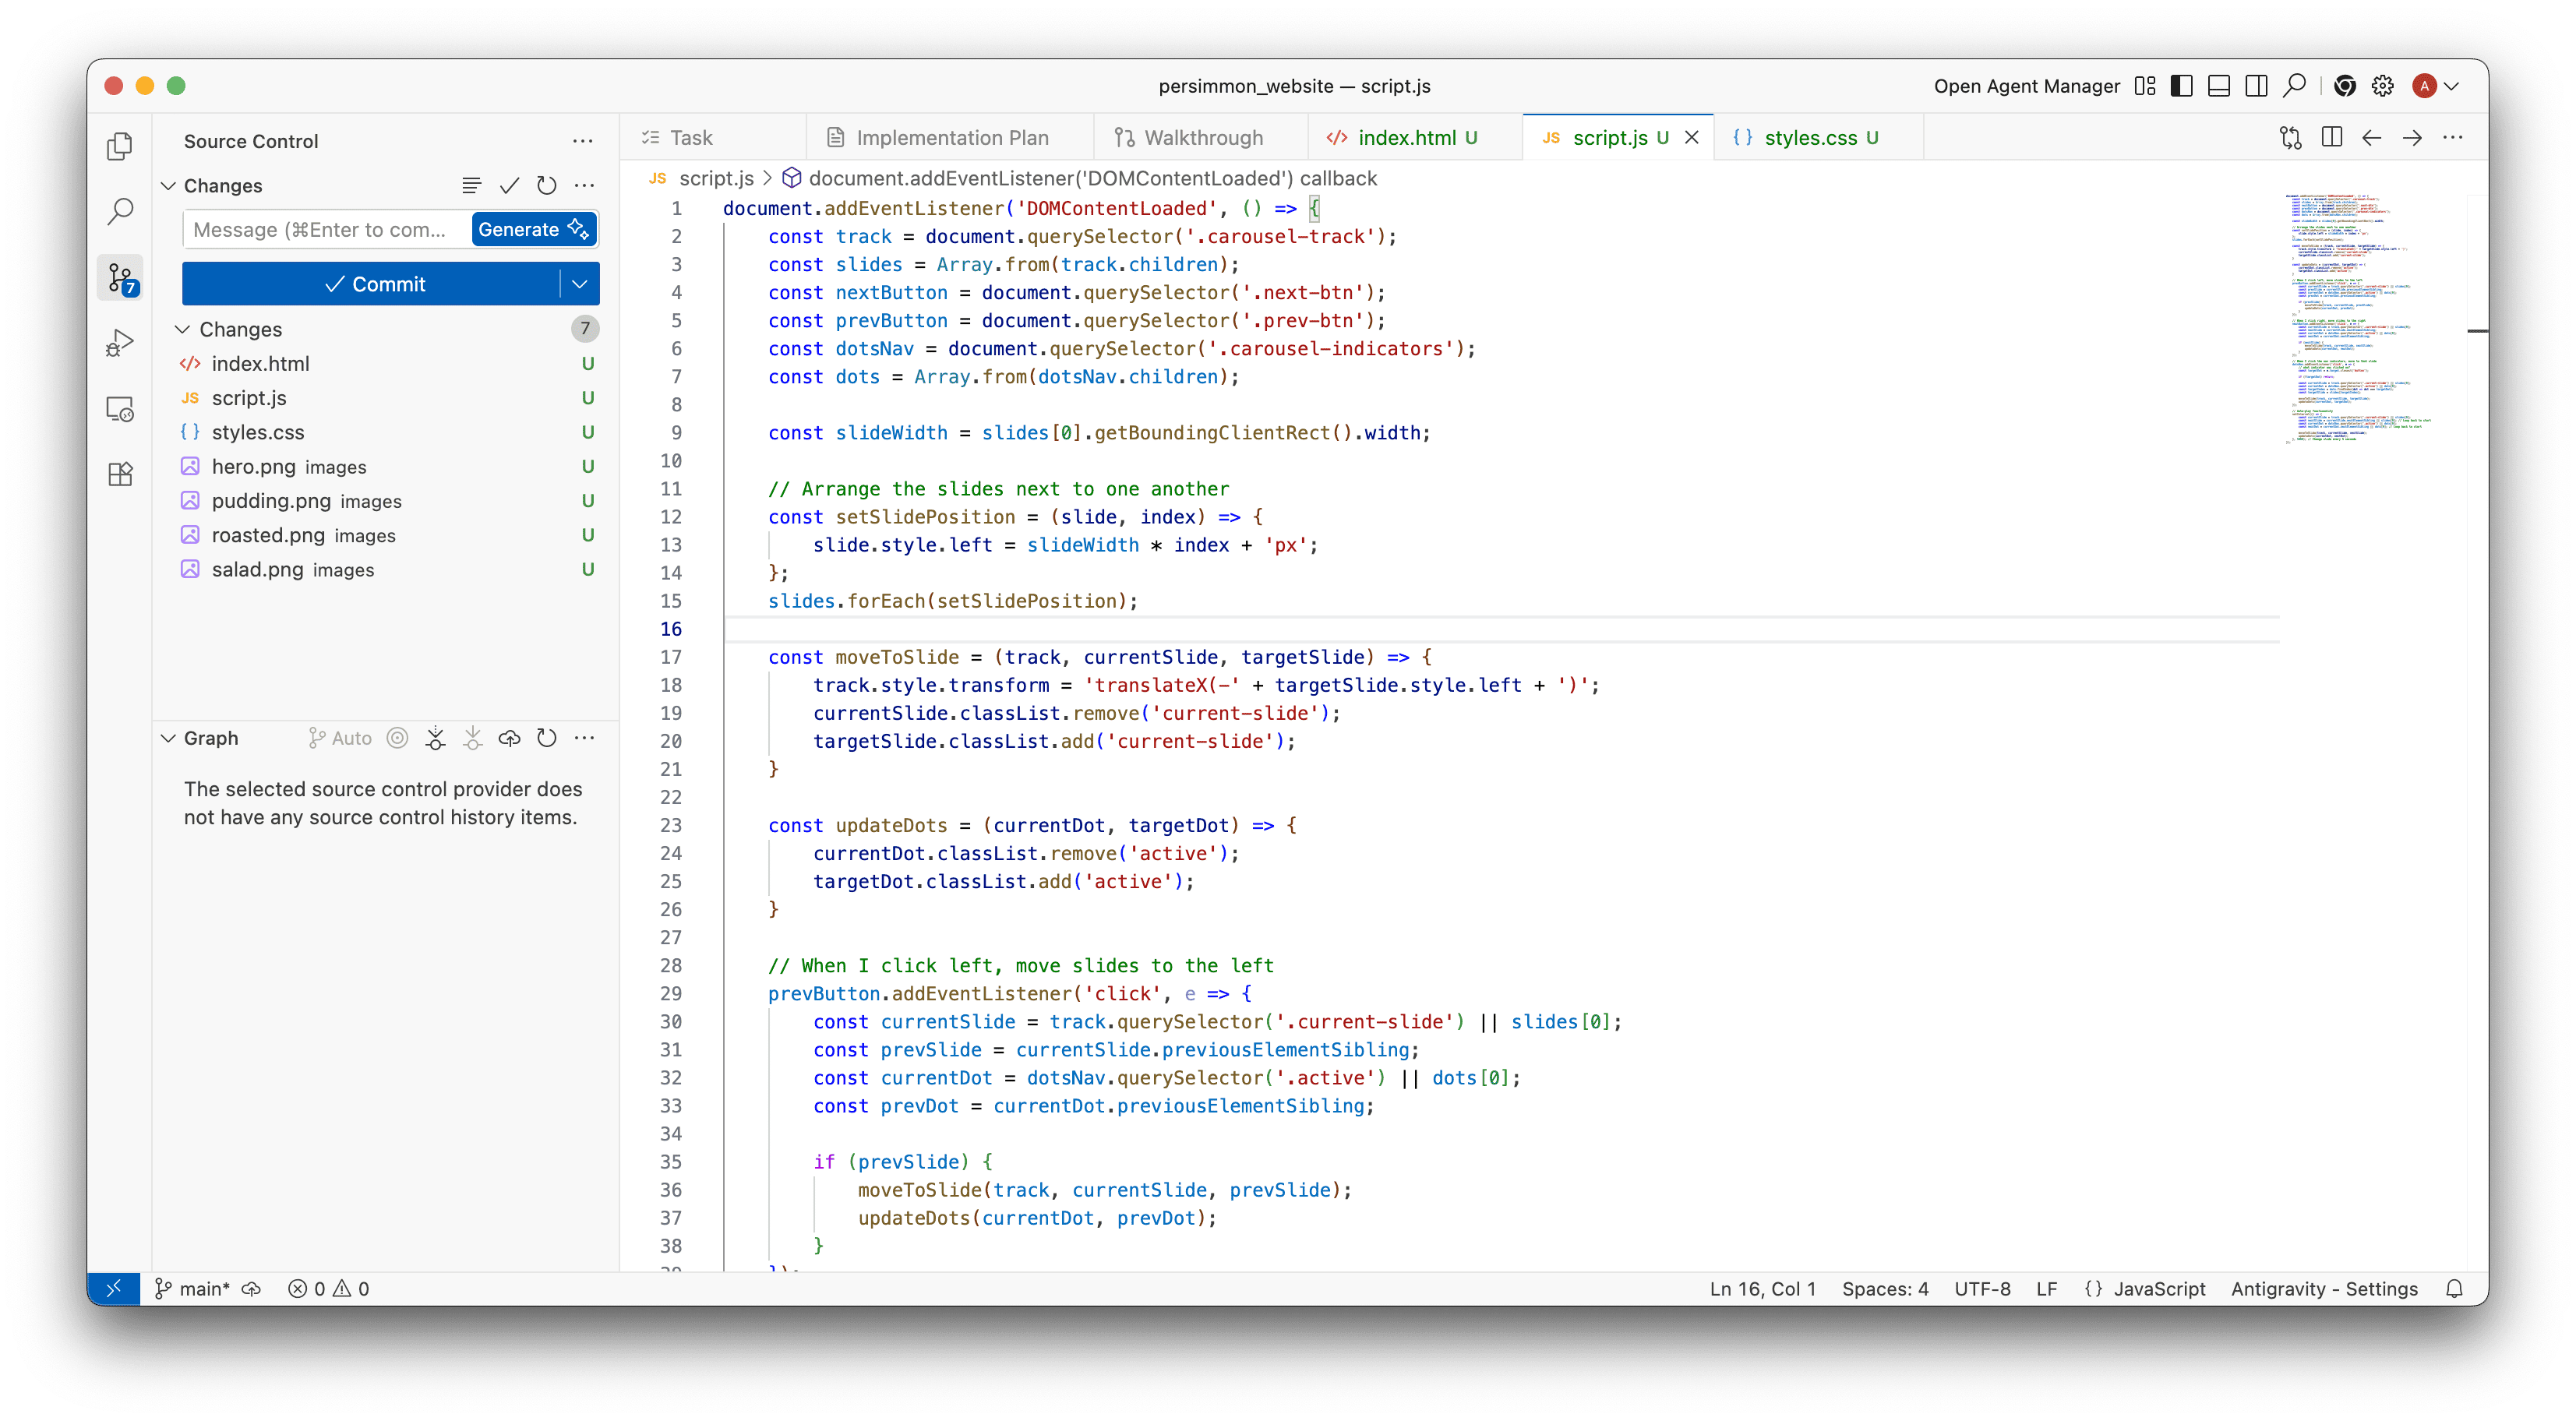This screenshot has height=1421, width=2576.
Task: Click the open changes icon in editor toolbar
Action: point(2290,138)
